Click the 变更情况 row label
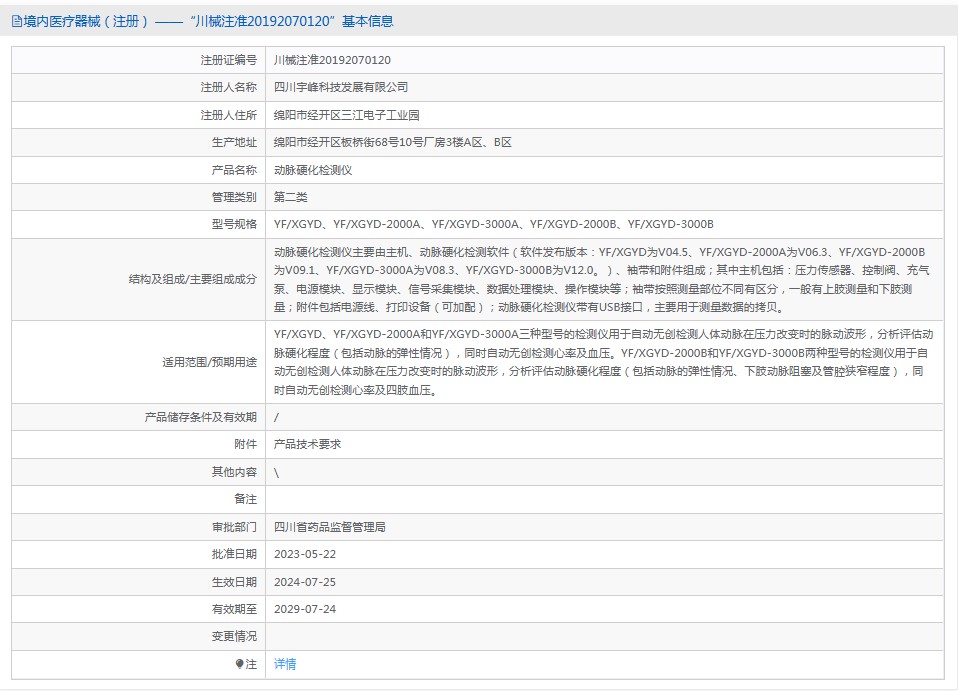Screen dimensions: 958x691 point(234,636)
